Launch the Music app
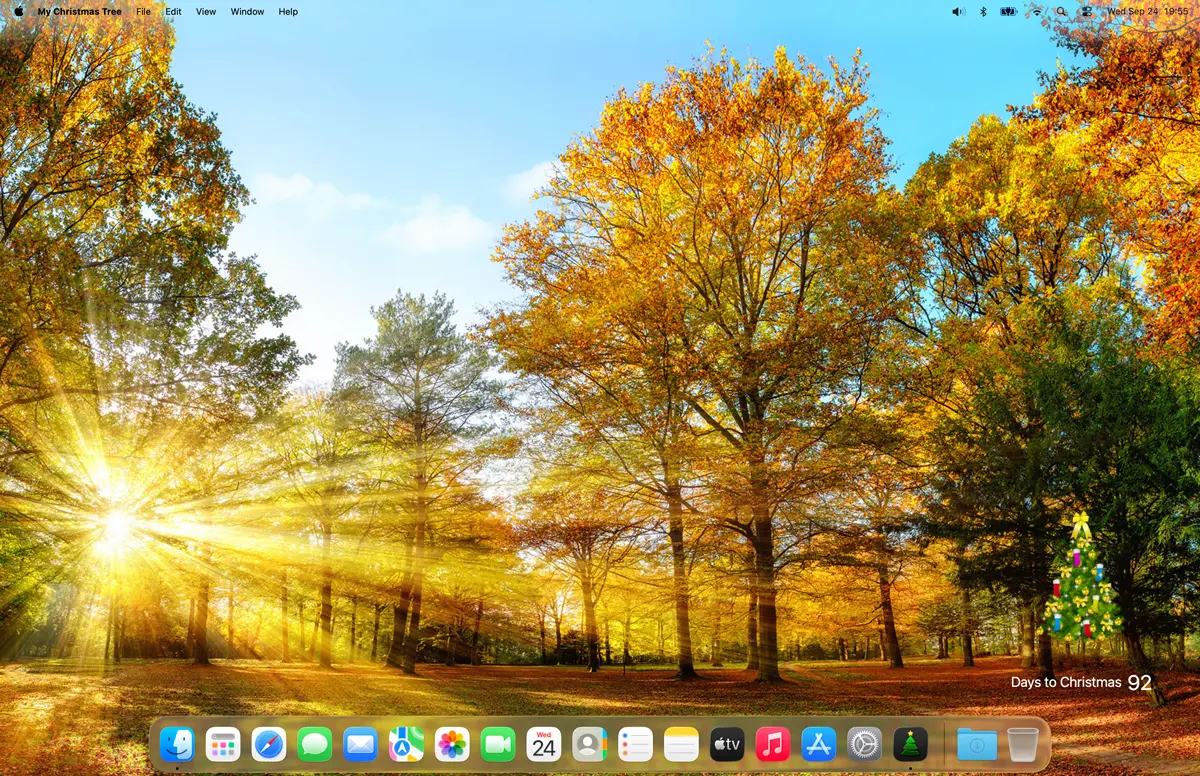 coord(772,744)
